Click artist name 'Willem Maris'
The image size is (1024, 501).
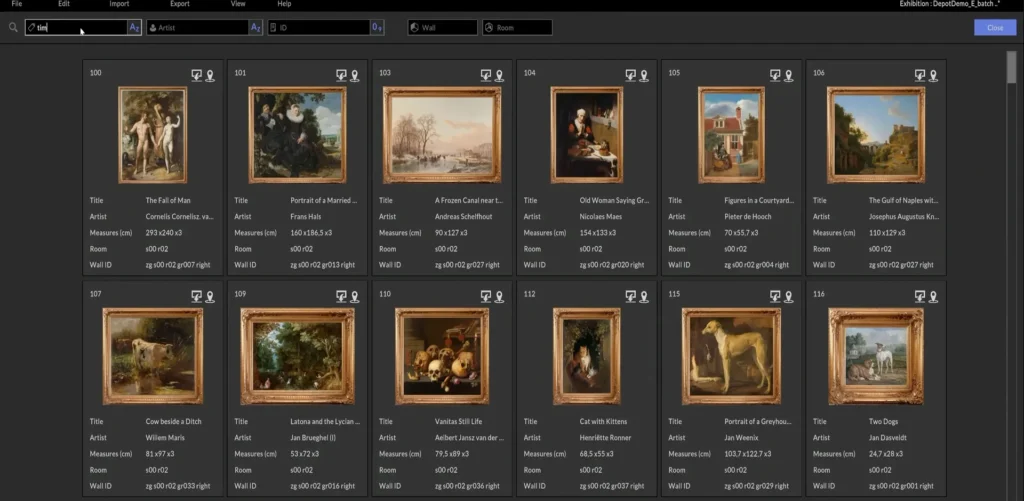165,438
